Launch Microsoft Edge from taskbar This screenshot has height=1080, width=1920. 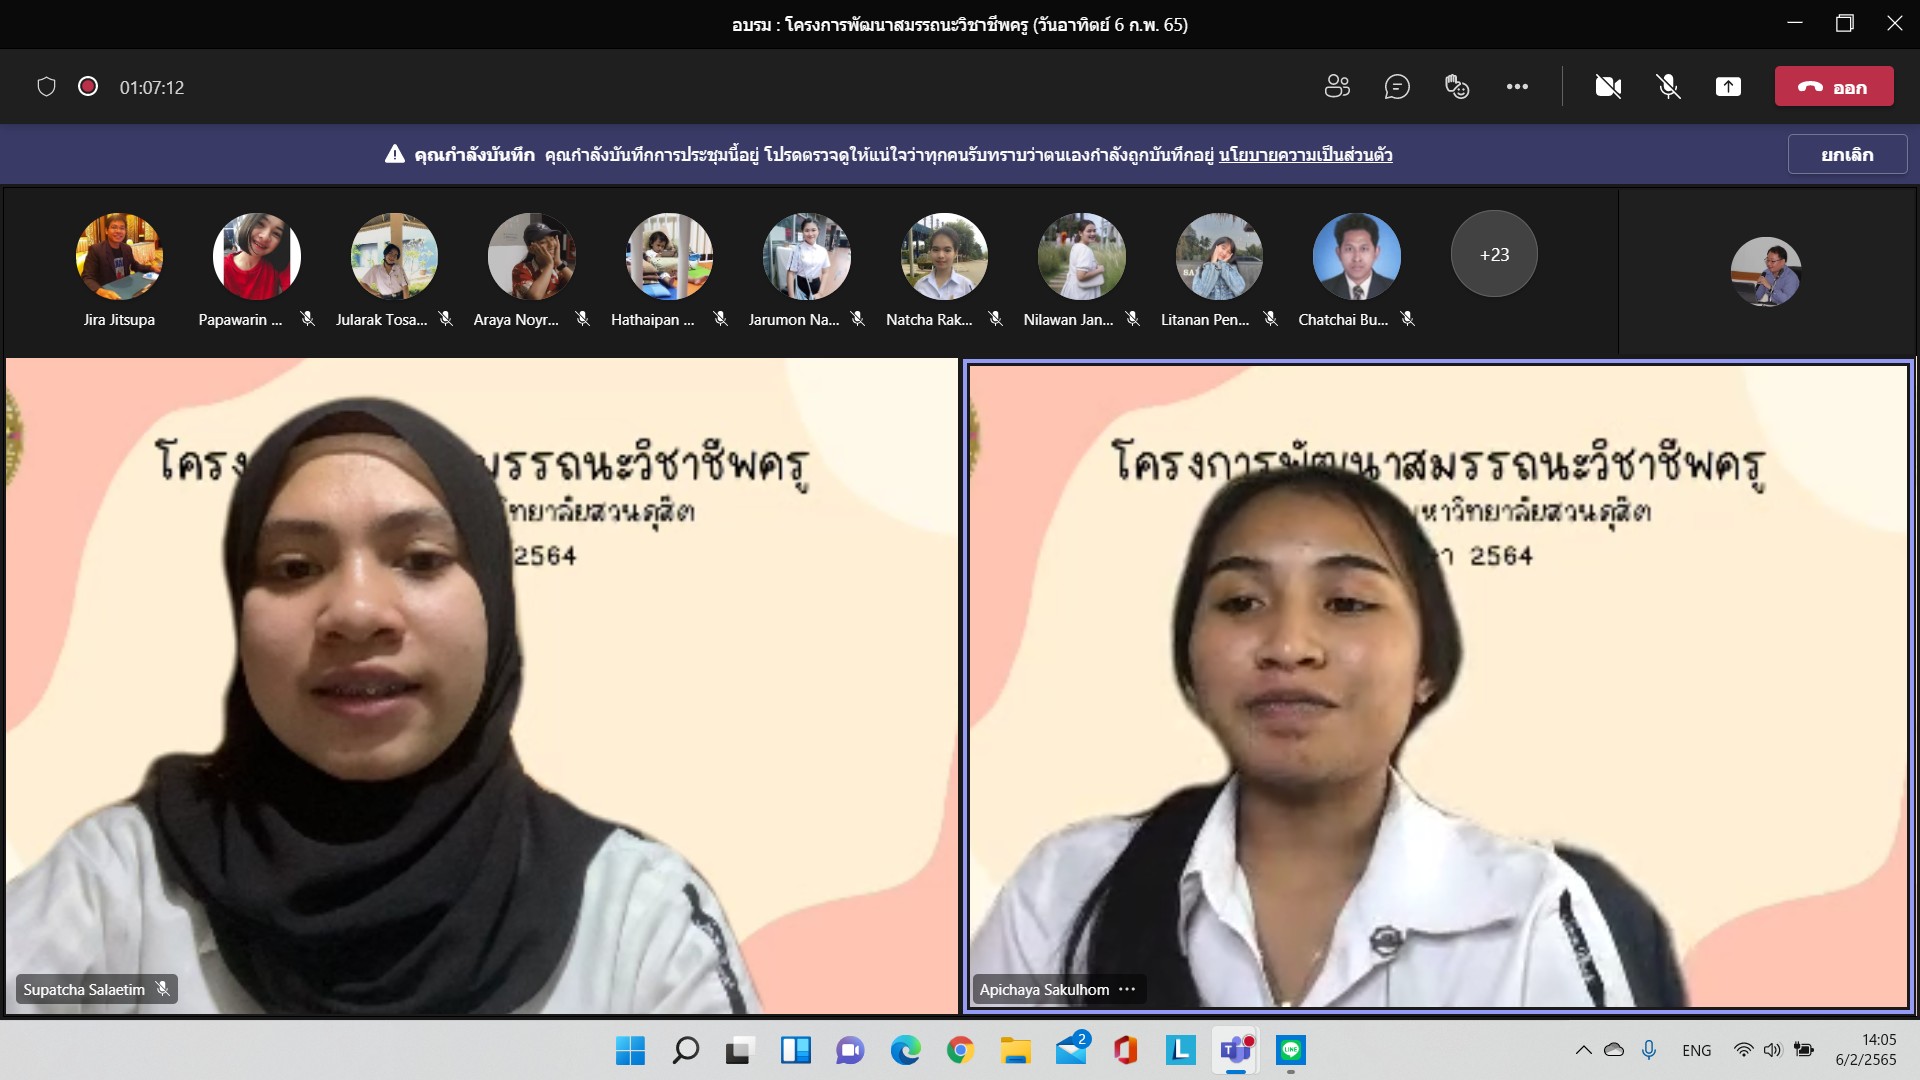pos(905,1050)
